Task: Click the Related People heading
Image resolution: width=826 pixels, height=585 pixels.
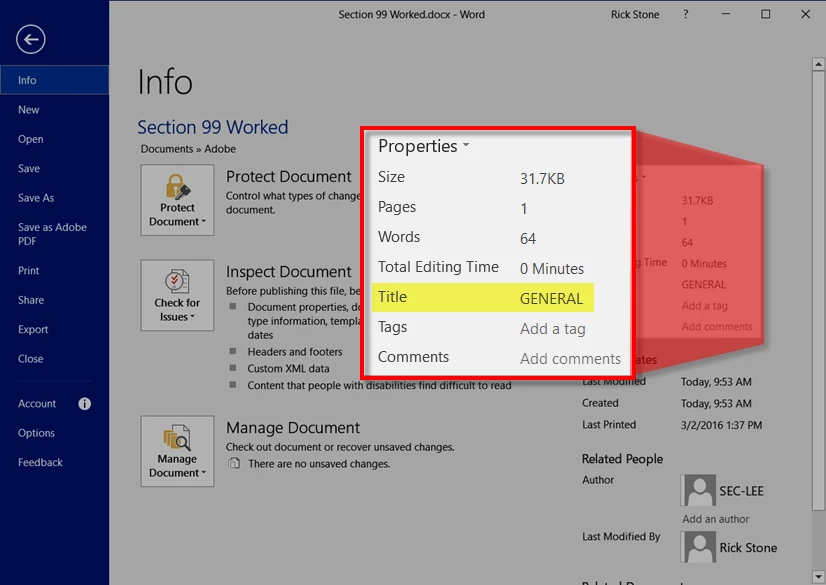Action: coord(622,459)
